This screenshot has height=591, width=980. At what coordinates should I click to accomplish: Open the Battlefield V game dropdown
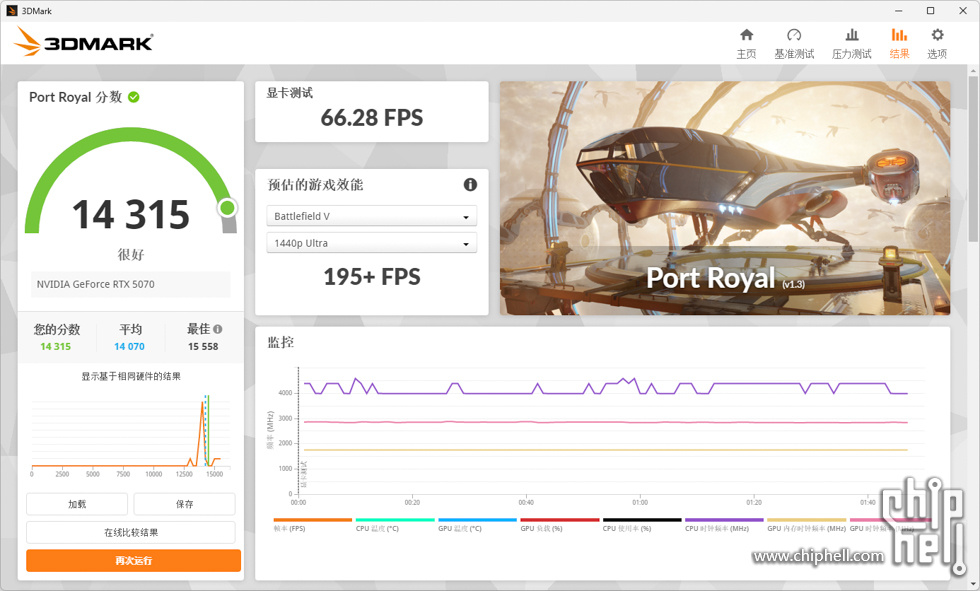click(371, 215)
